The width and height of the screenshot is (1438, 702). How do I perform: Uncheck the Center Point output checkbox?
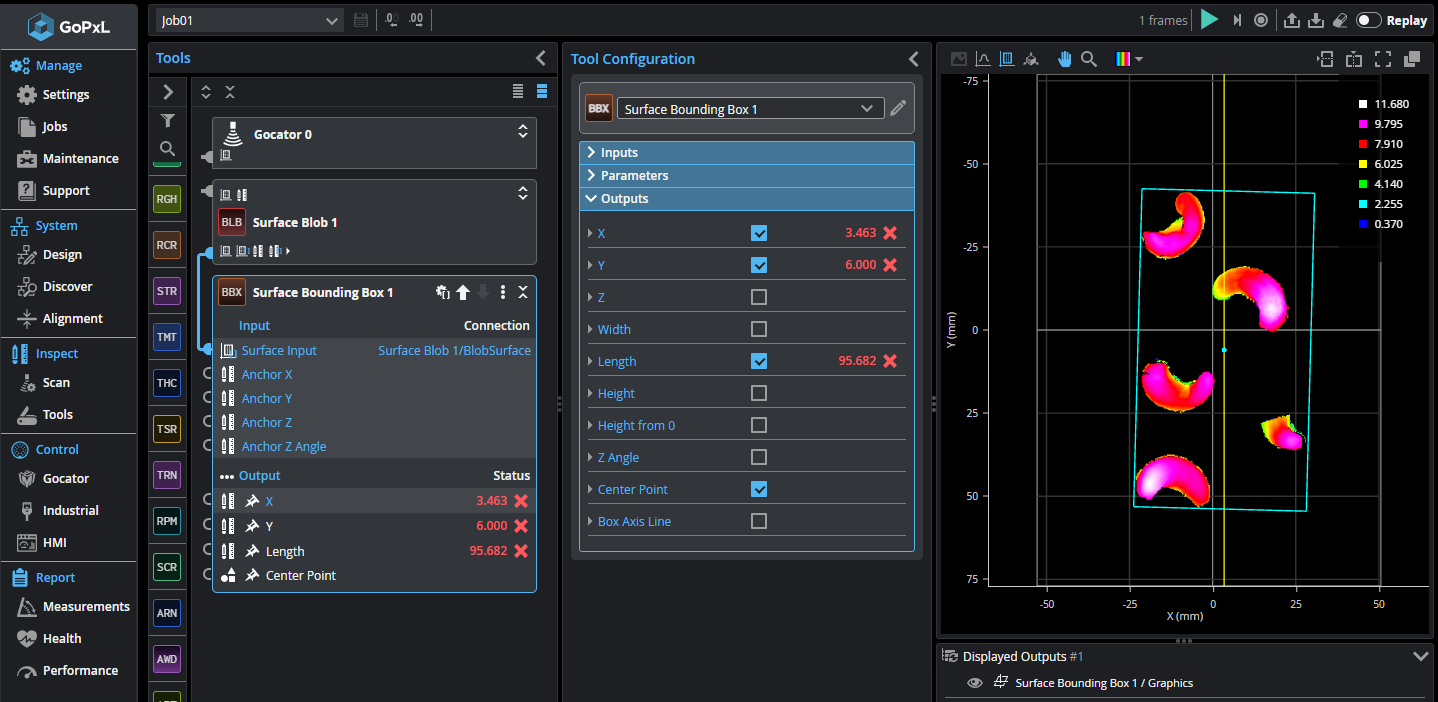pyautogui.click(x=759, y=489)
